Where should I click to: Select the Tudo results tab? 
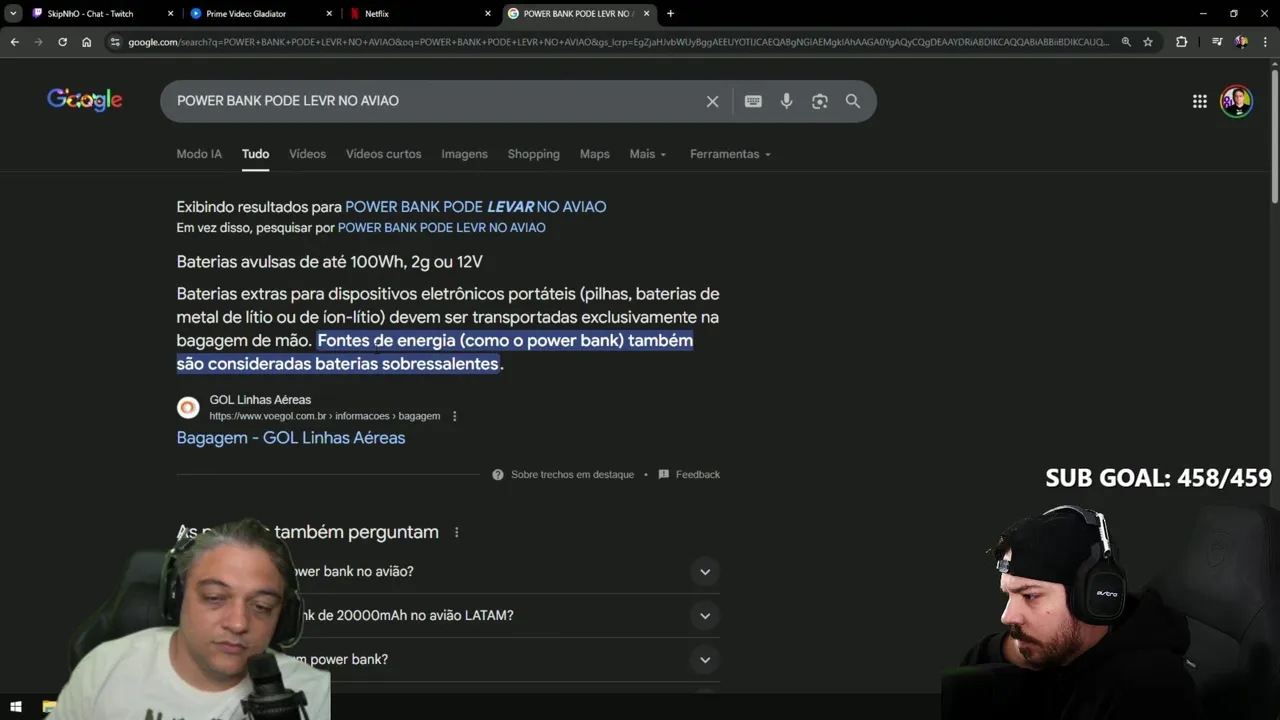pos(255,154)
